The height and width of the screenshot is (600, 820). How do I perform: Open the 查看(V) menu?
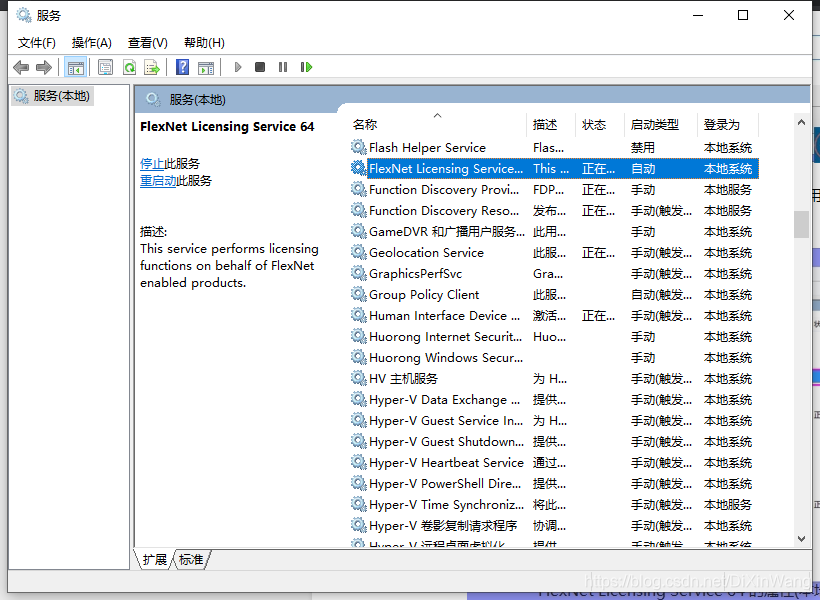[x=147, y=43]
